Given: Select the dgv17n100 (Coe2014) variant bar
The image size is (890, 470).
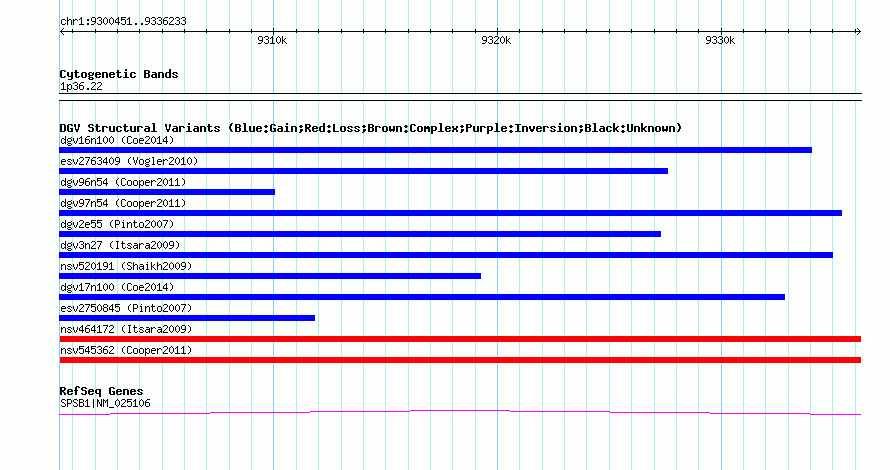Looking at the screenshot, I should coord(422,297).
